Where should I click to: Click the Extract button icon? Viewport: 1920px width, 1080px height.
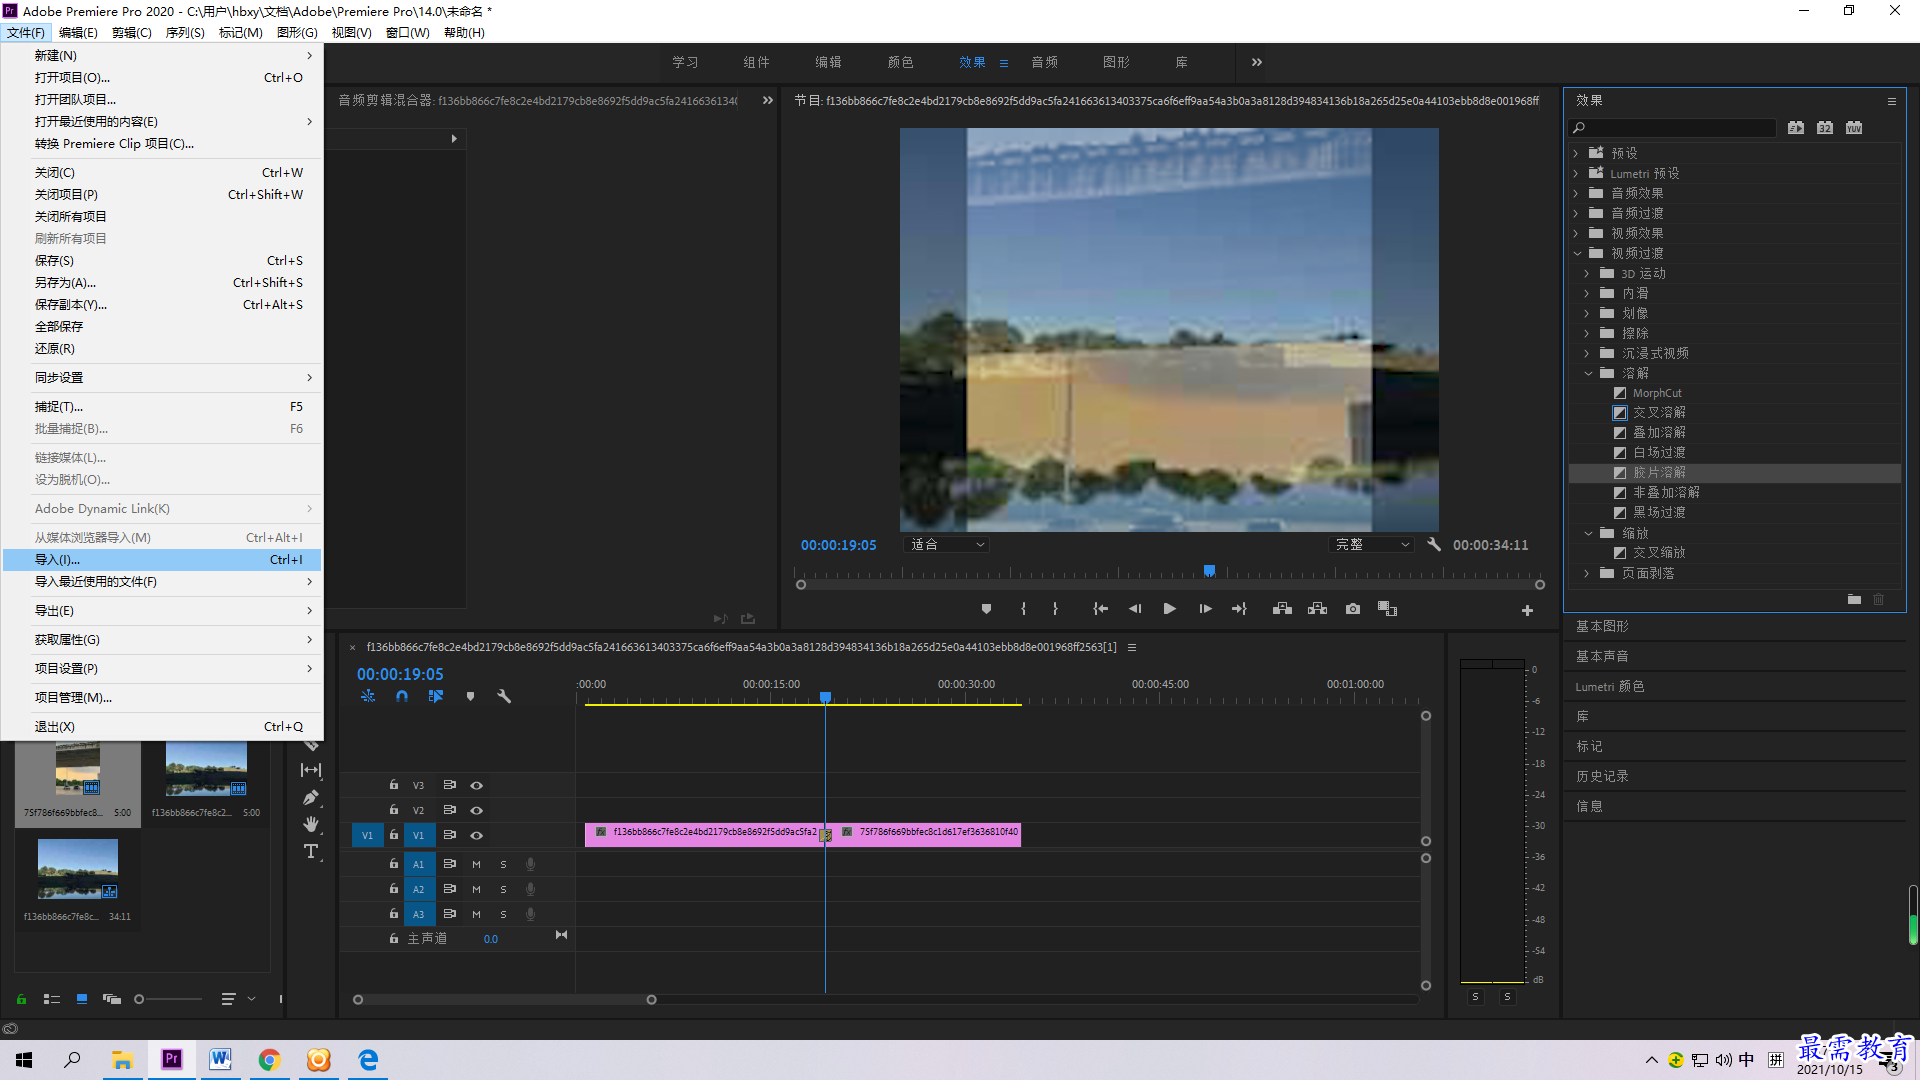click(1317, 609)
